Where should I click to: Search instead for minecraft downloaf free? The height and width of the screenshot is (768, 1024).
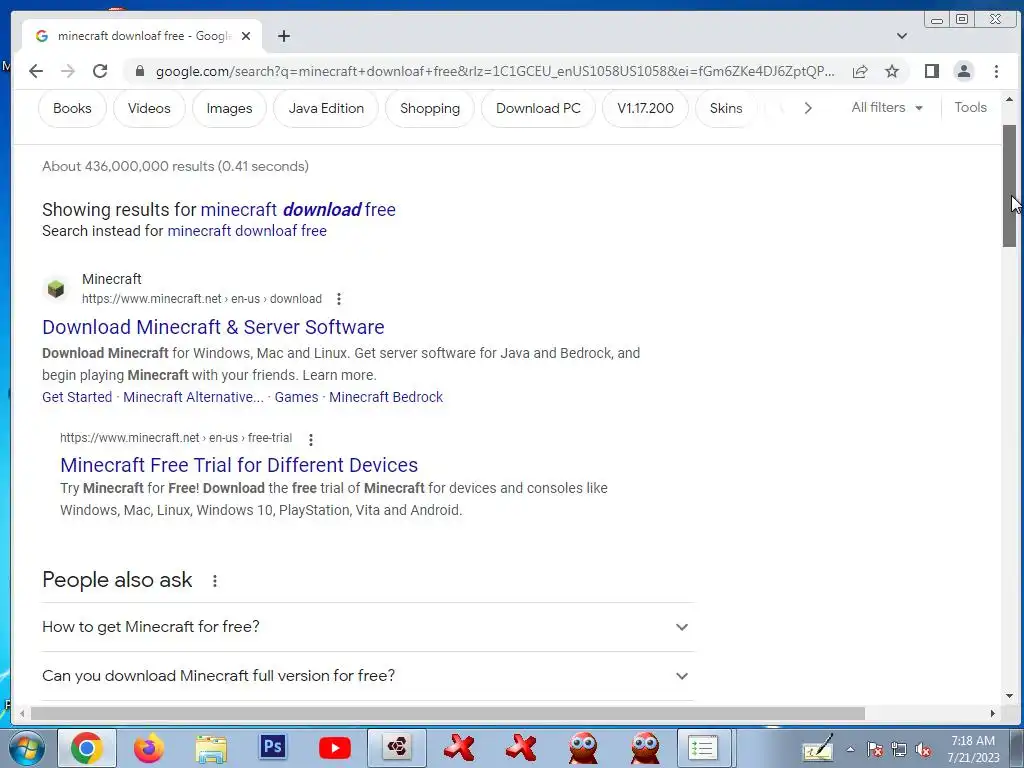click(x=247, y=231)
